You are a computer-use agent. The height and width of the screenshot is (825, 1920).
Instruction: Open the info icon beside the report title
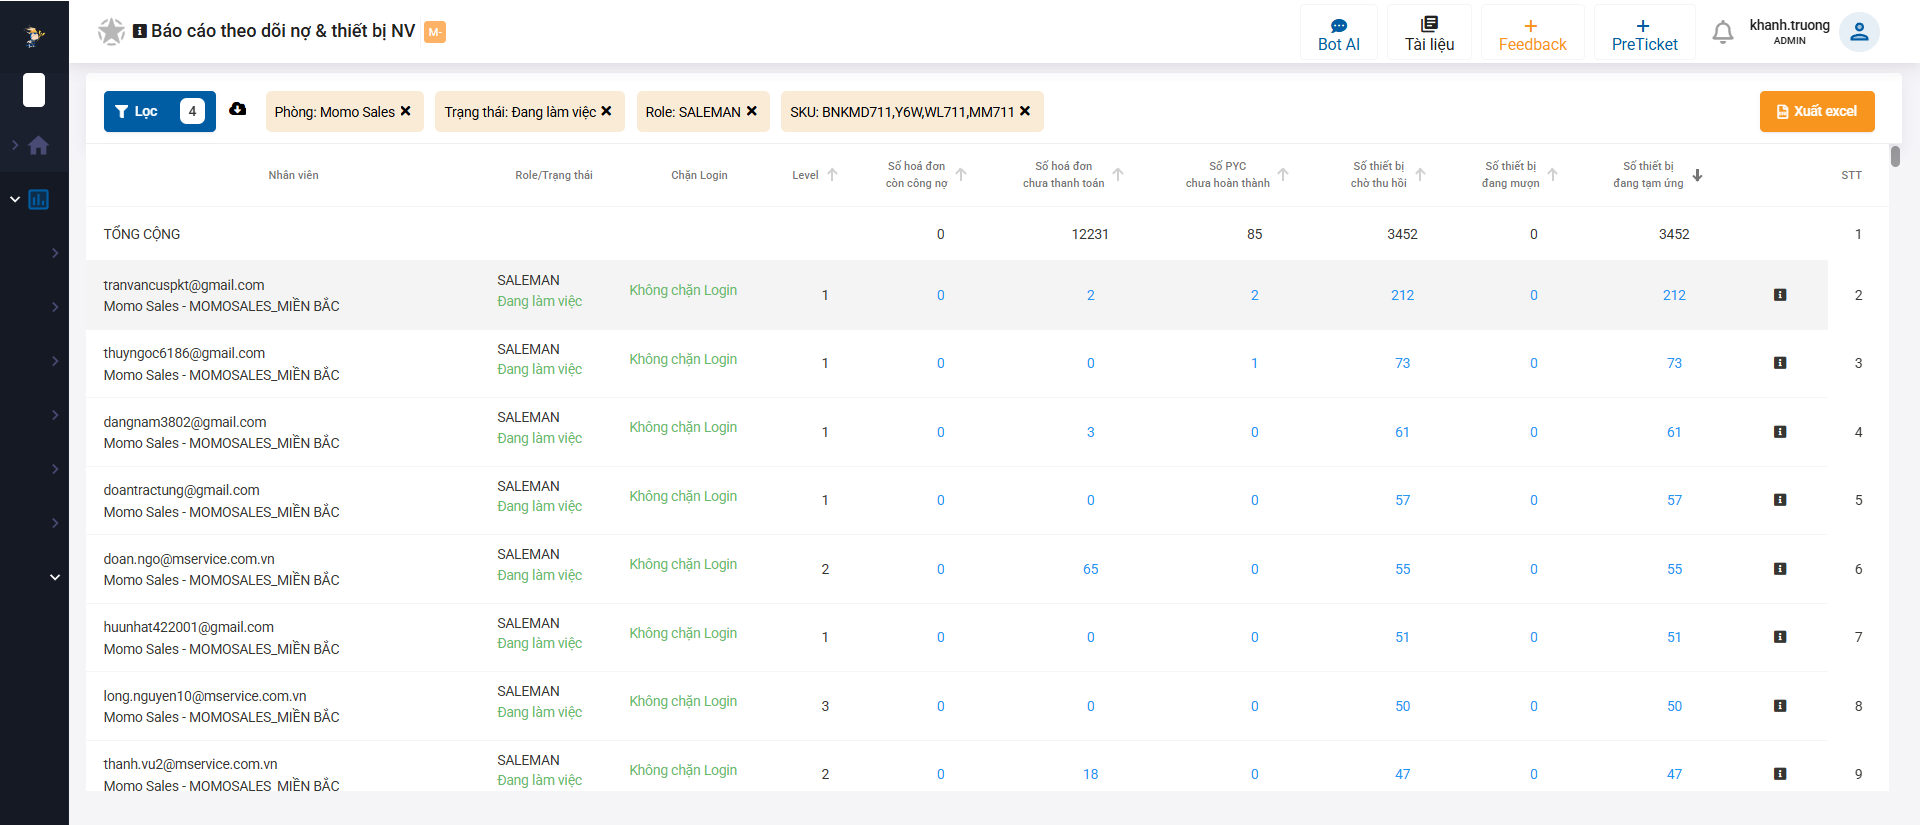click(140, 31)
